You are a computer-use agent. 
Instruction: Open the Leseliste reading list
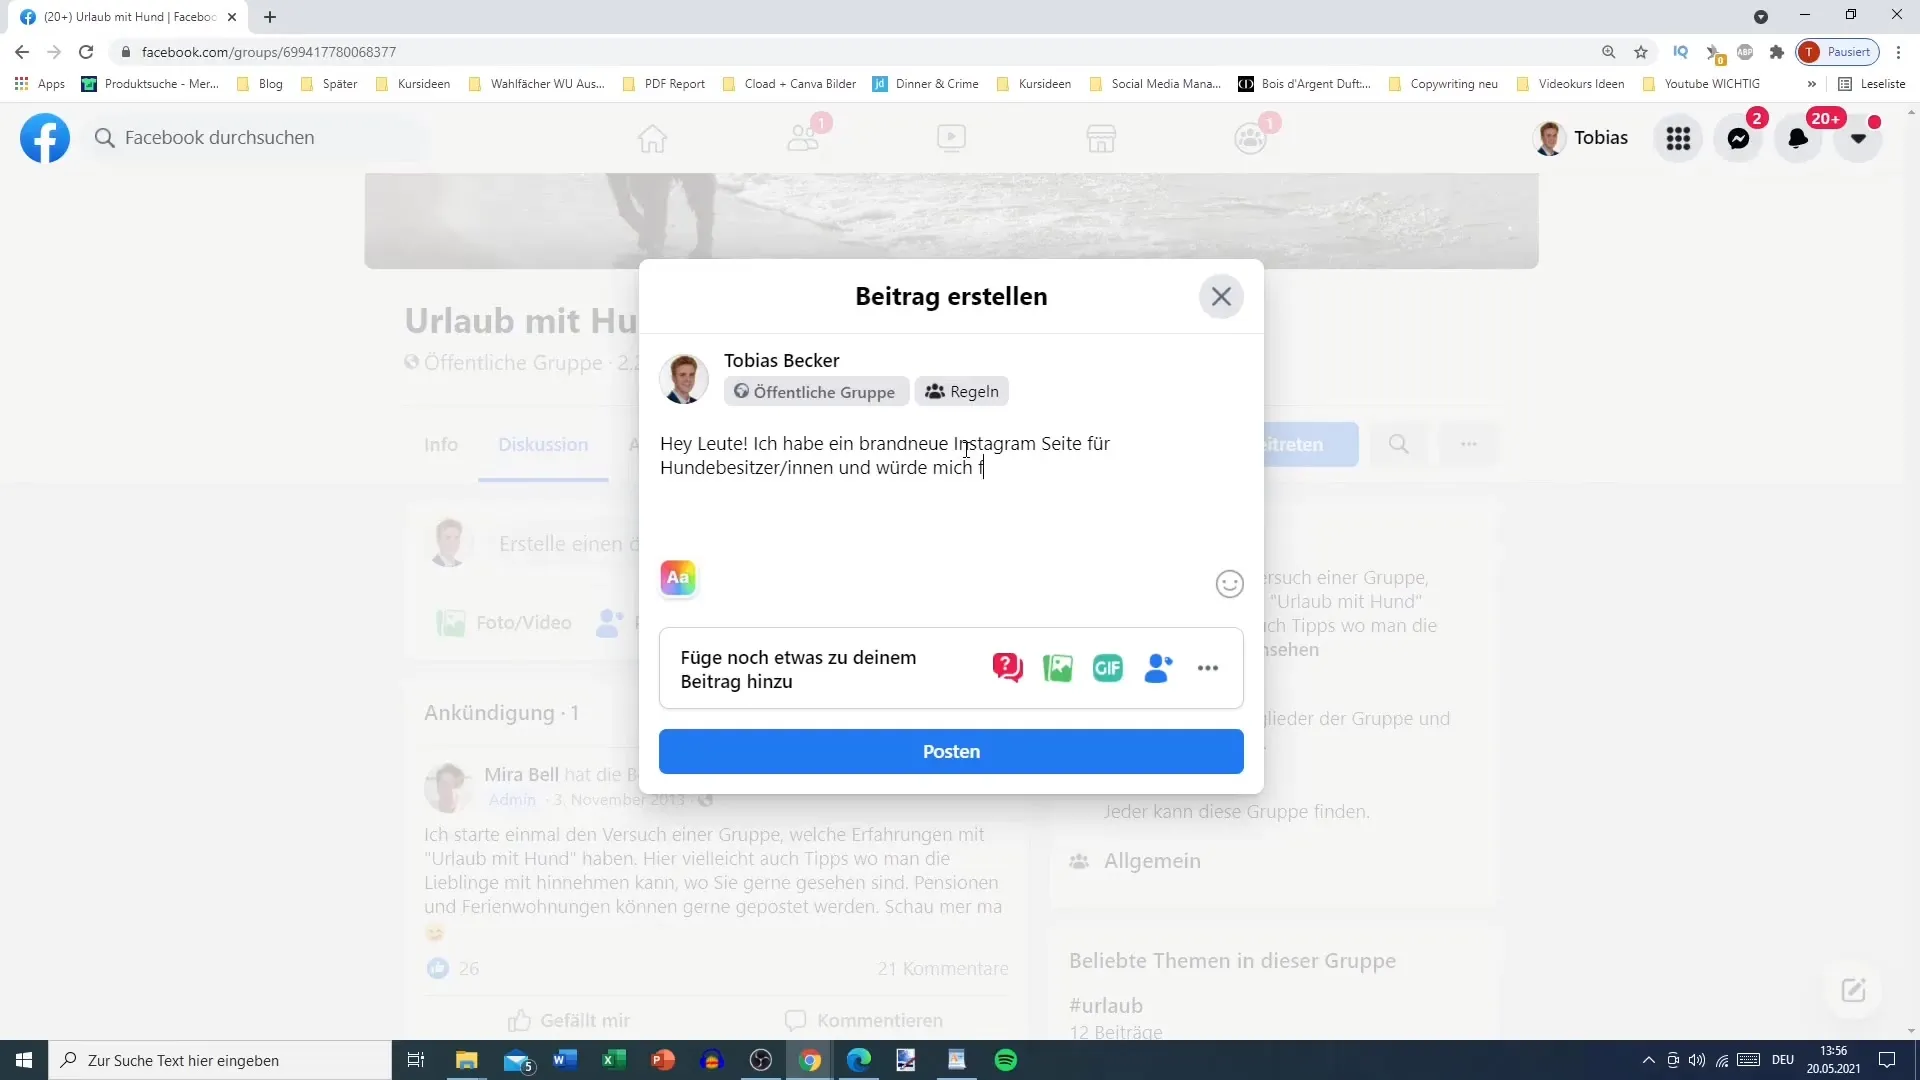pyautogui.click(x=1872, y=84)
